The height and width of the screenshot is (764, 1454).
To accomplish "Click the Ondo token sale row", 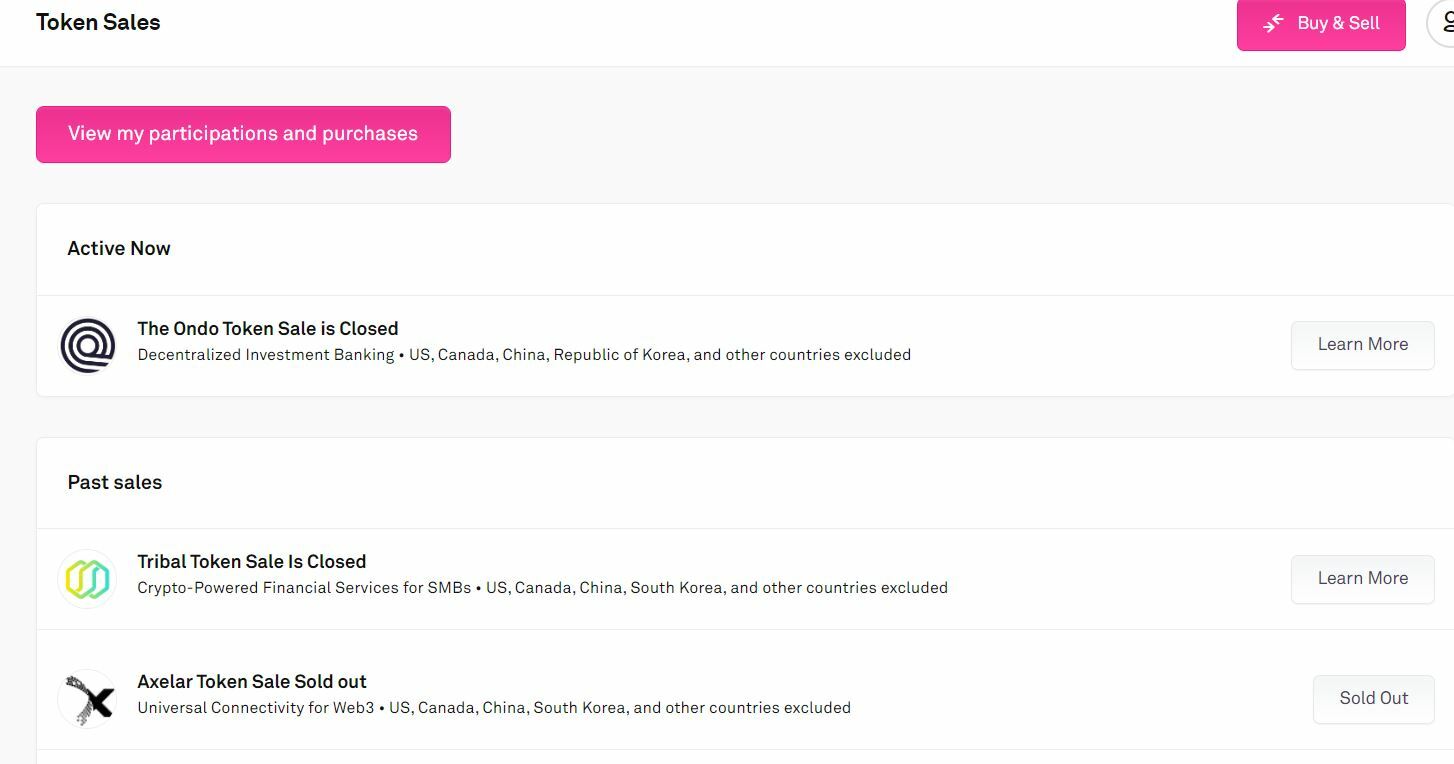I will point(745,346).
